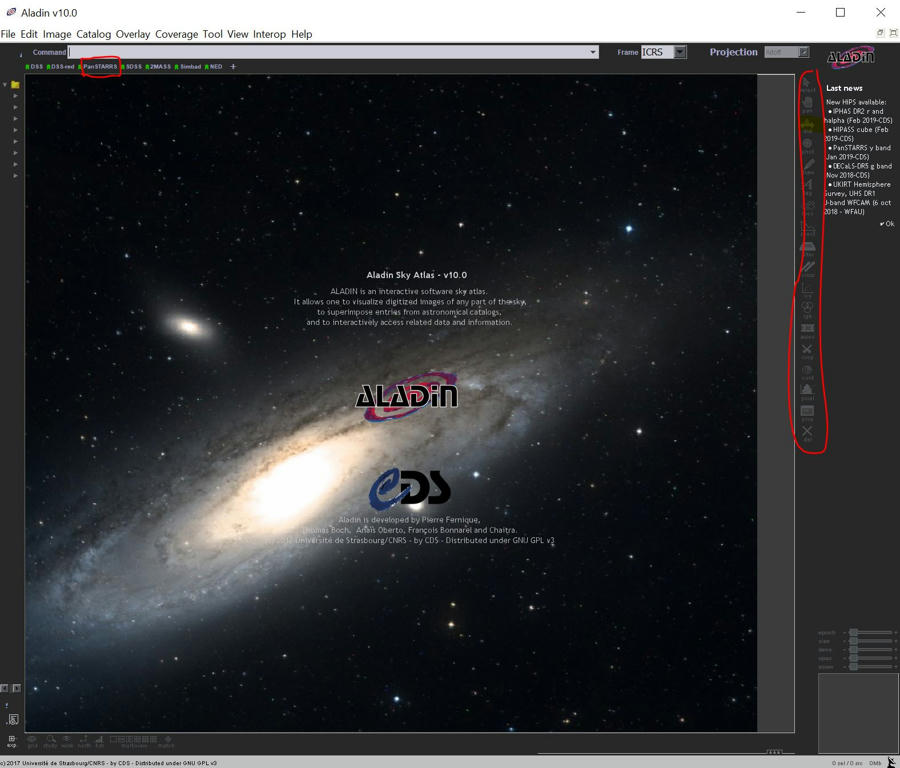
Task: Load the DSS bookmark
Action: pos(34,67)
